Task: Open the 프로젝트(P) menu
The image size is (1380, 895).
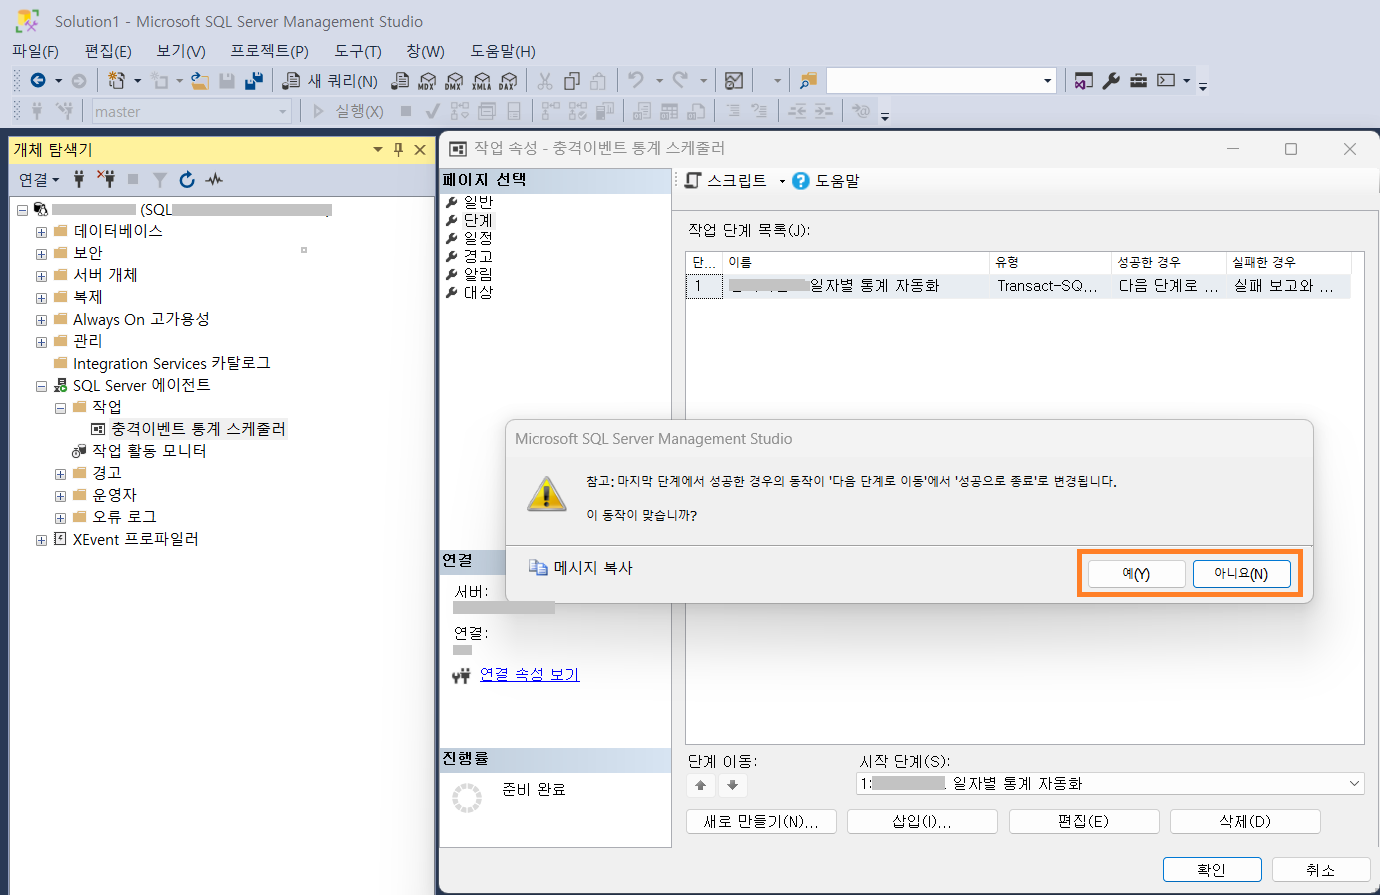Action: pyautogui.click(x=270, y=51)
